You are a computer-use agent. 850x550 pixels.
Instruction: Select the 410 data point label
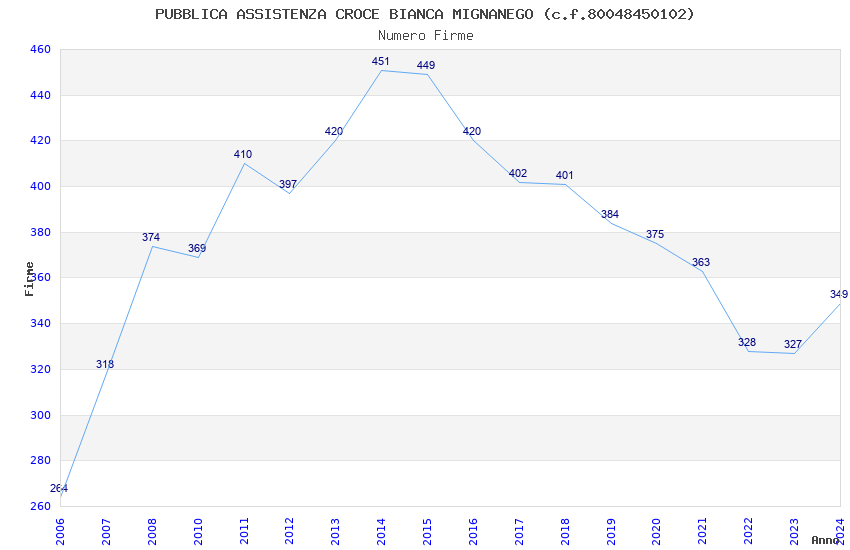[243, 154]
